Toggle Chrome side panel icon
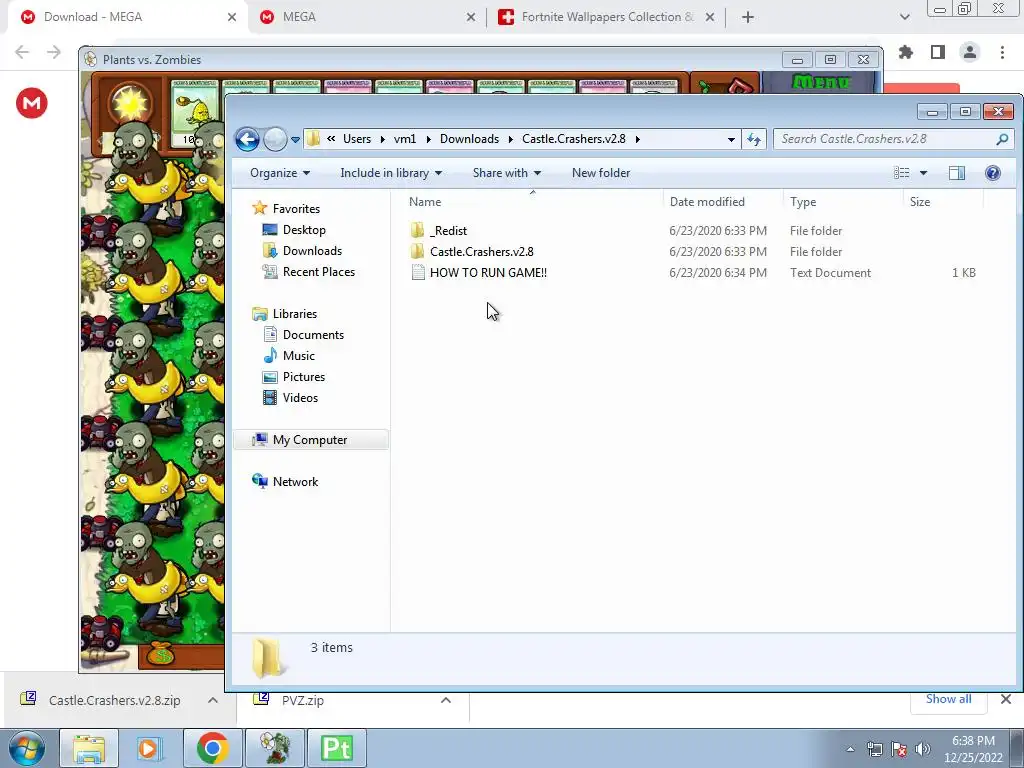This screenshot has height=768, width=1024. coord(938,52)
